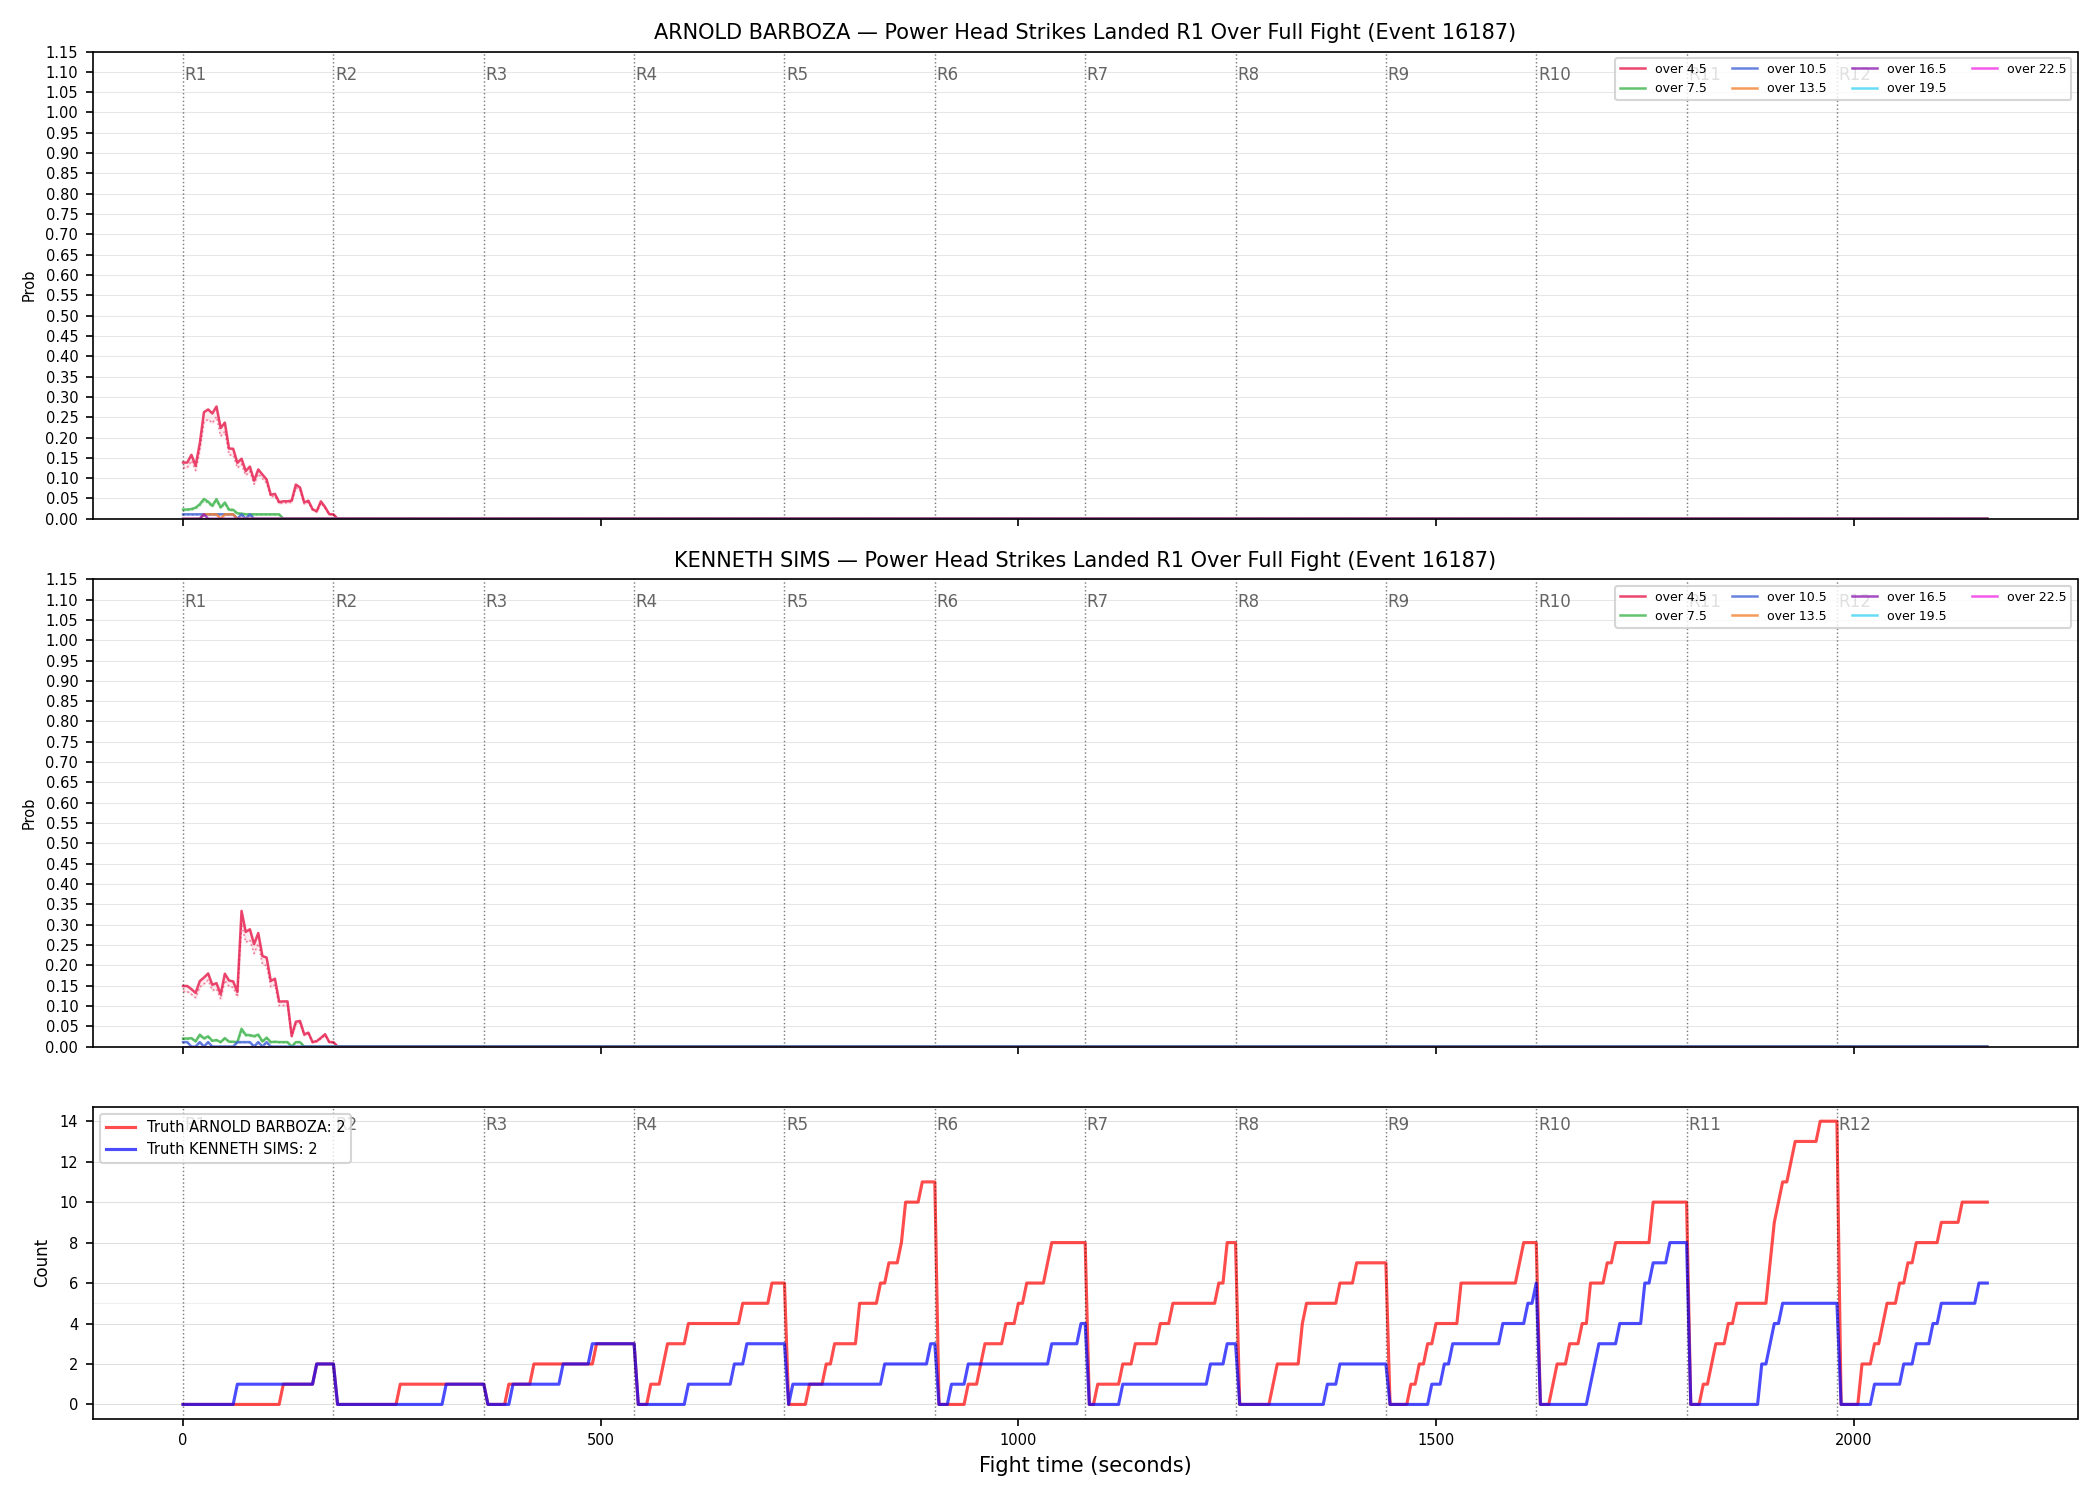Viewport: 2100px width, 1500px height.
Task: Select 'over 22.5' legend entry in Sims chart
Action: 2019,597
